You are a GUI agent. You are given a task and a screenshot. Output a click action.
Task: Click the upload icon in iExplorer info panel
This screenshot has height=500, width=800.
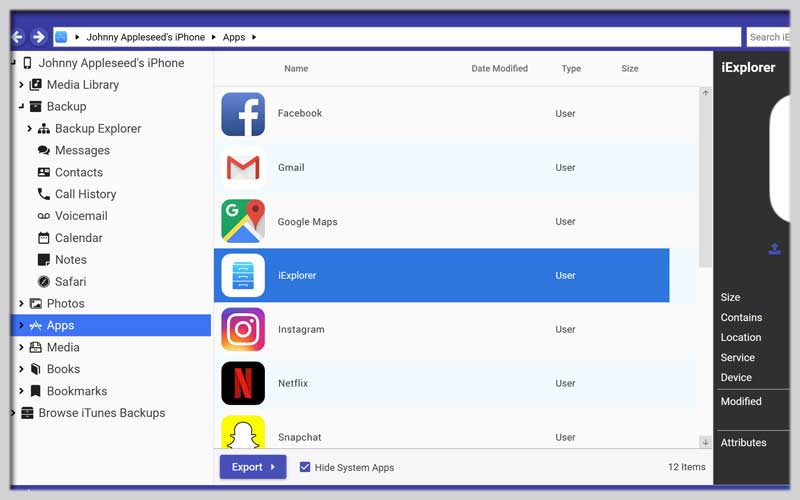(774, 249)
